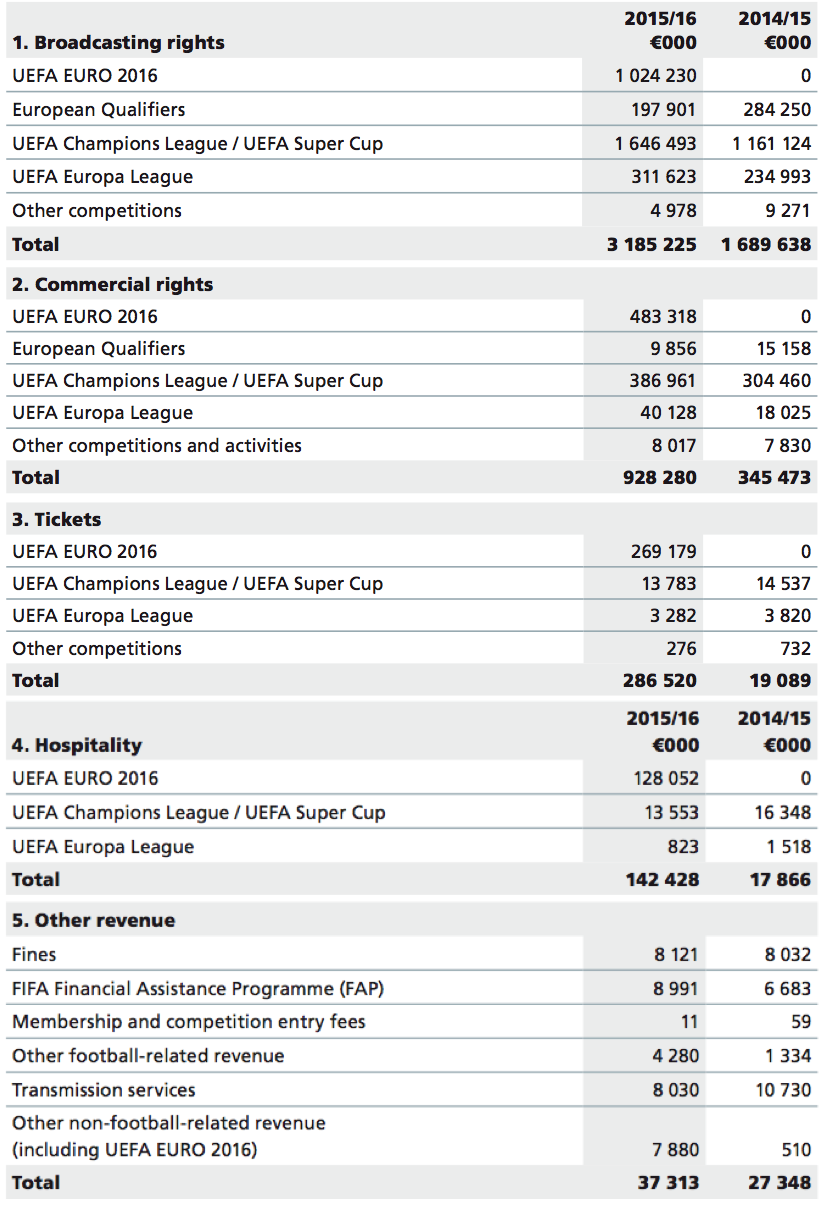Image resolution: width=826 pixels, height=1208 pixels.
Task: Click the "3. Tickets" section heading
Action: 57,519
